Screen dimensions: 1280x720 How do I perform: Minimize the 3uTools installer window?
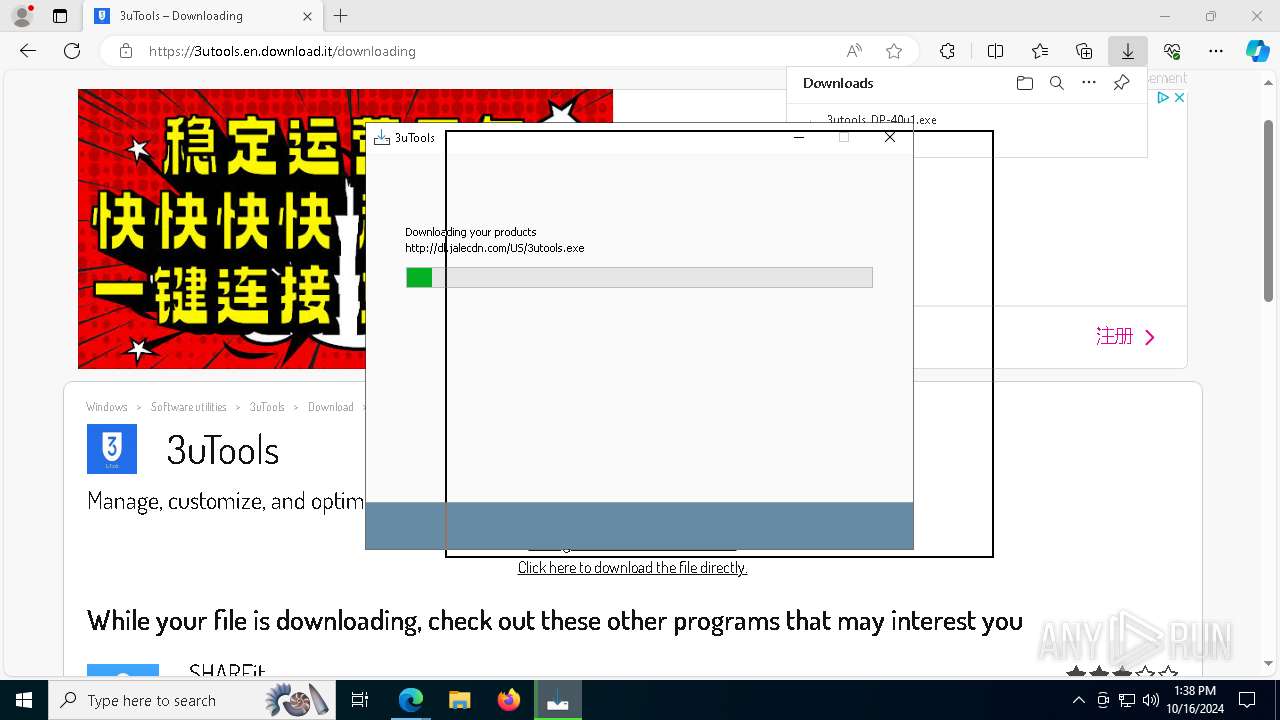[x=799, y=138]
